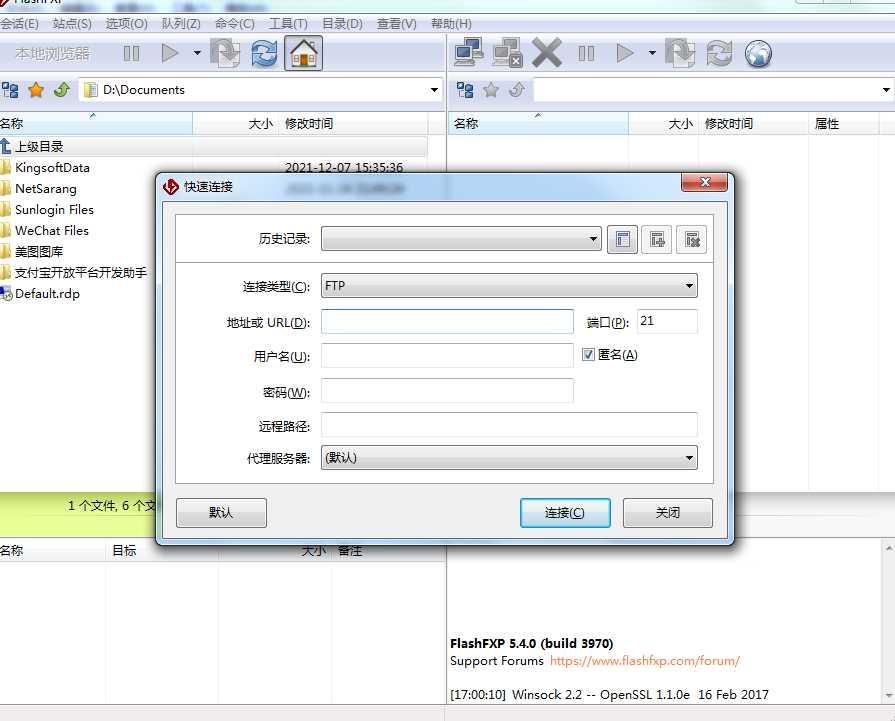Open the 工具(T) menu

[288, 24]
